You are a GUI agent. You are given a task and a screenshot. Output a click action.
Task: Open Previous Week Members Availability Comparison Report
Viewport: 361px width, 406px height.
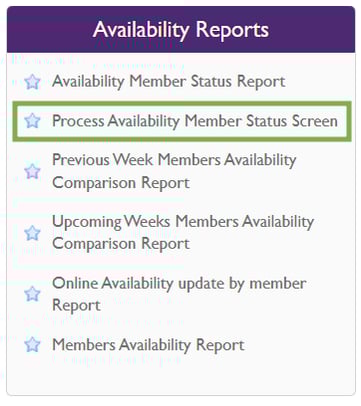[174, 171]
